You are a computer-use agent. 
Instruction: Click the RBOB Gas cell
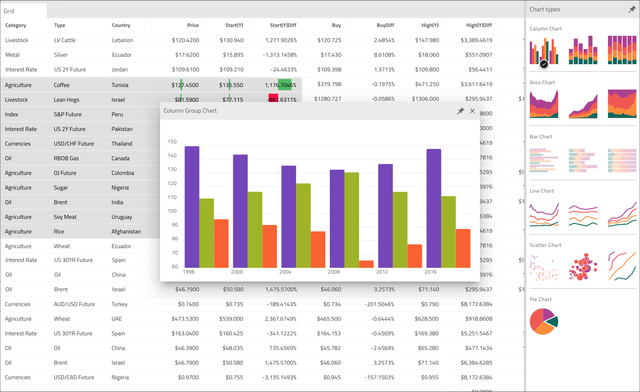(66, 158)
